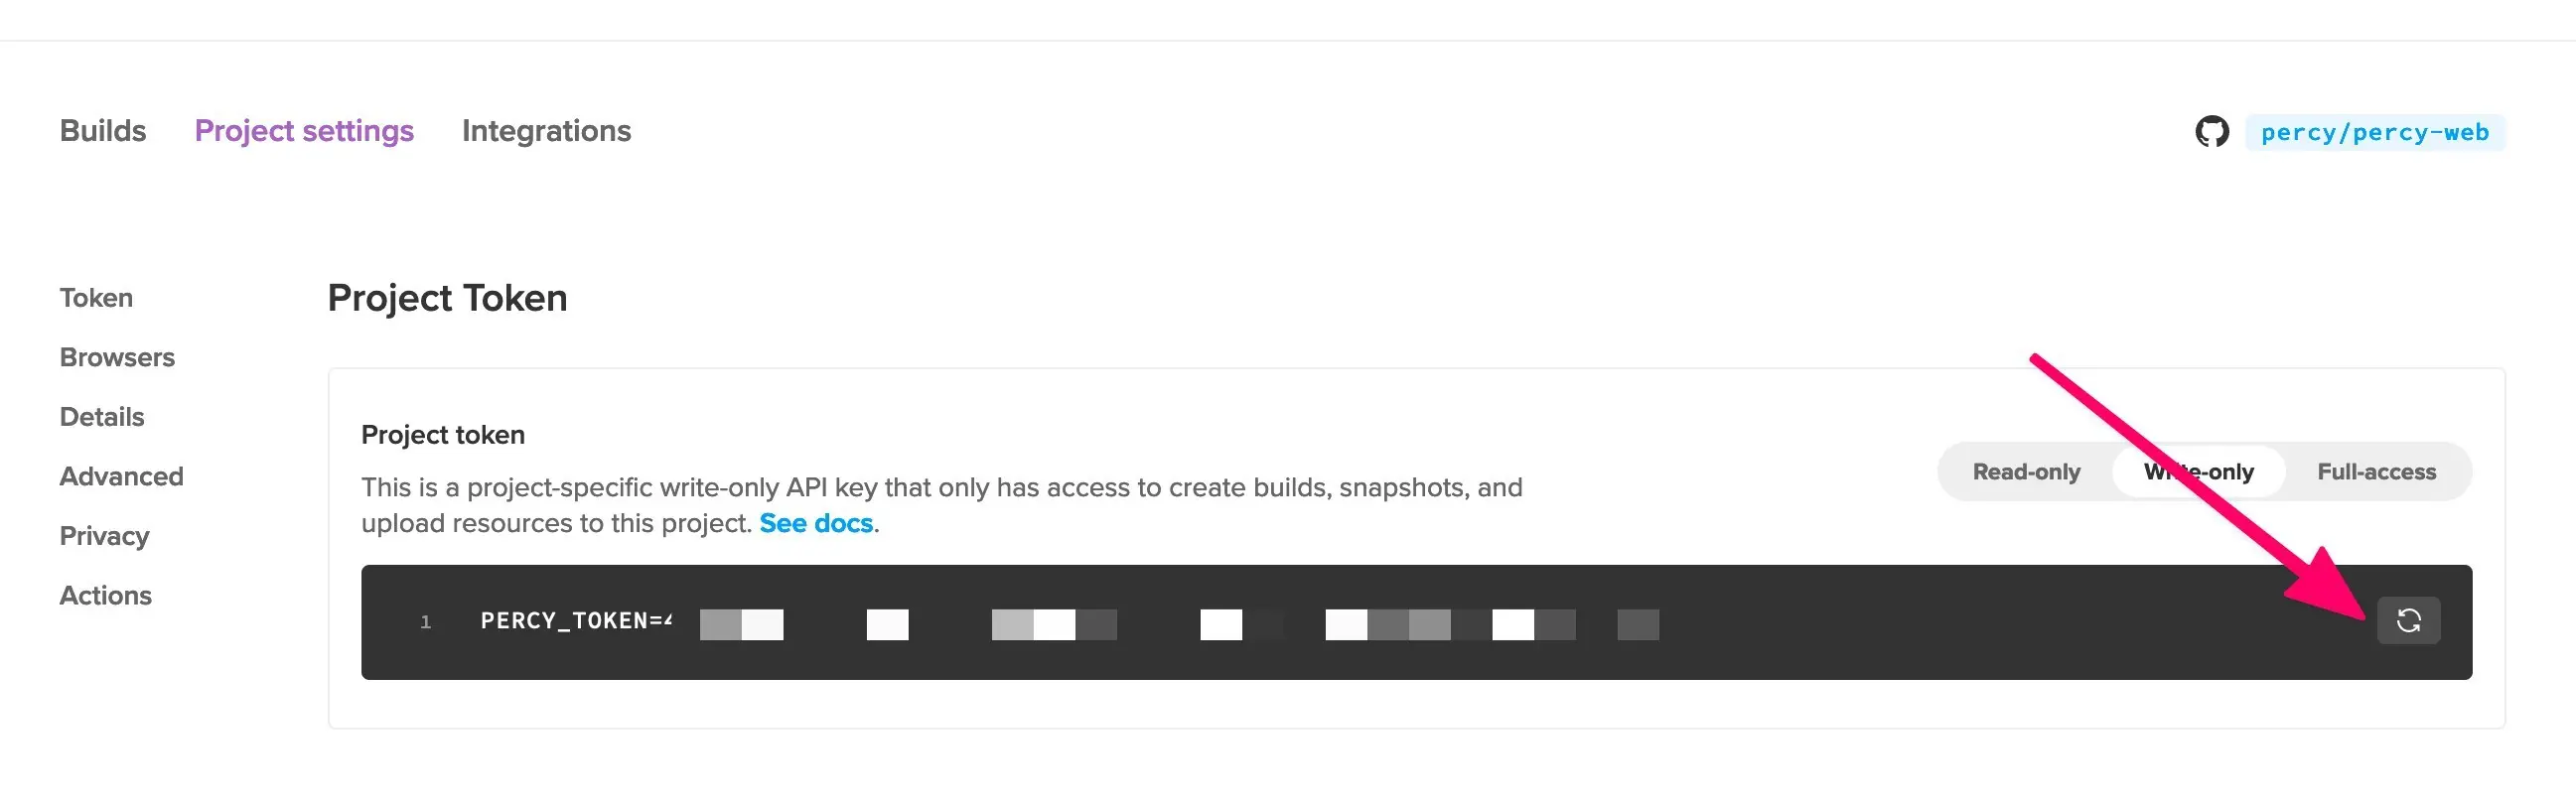2576x808 pixels.
Task: Open the Advanced settings section
Action: (x=121, y=476)
